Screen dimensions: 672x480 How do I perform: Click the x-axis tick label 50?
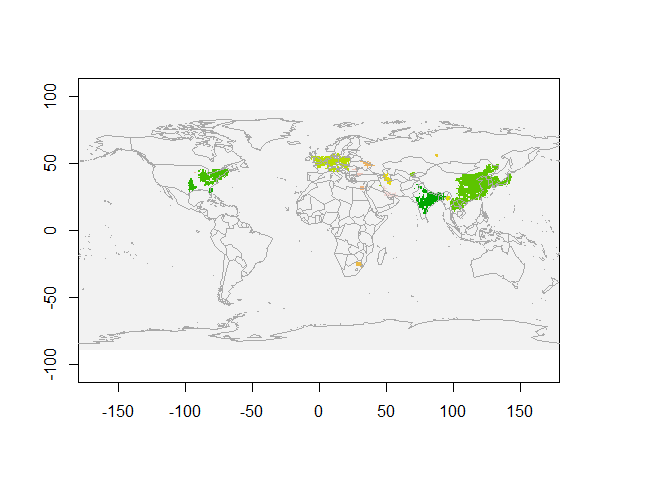(386, 411)
